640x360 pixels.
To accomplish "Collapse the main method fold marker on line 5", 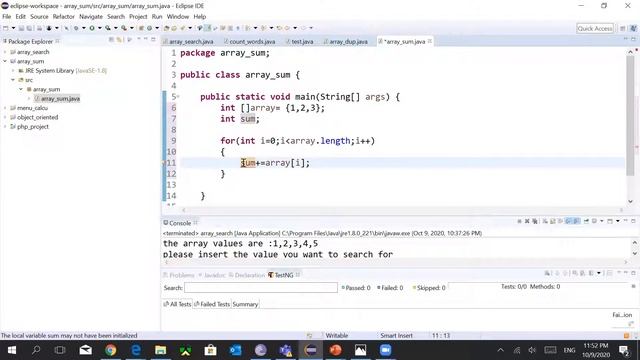I will tap(178, 97).
